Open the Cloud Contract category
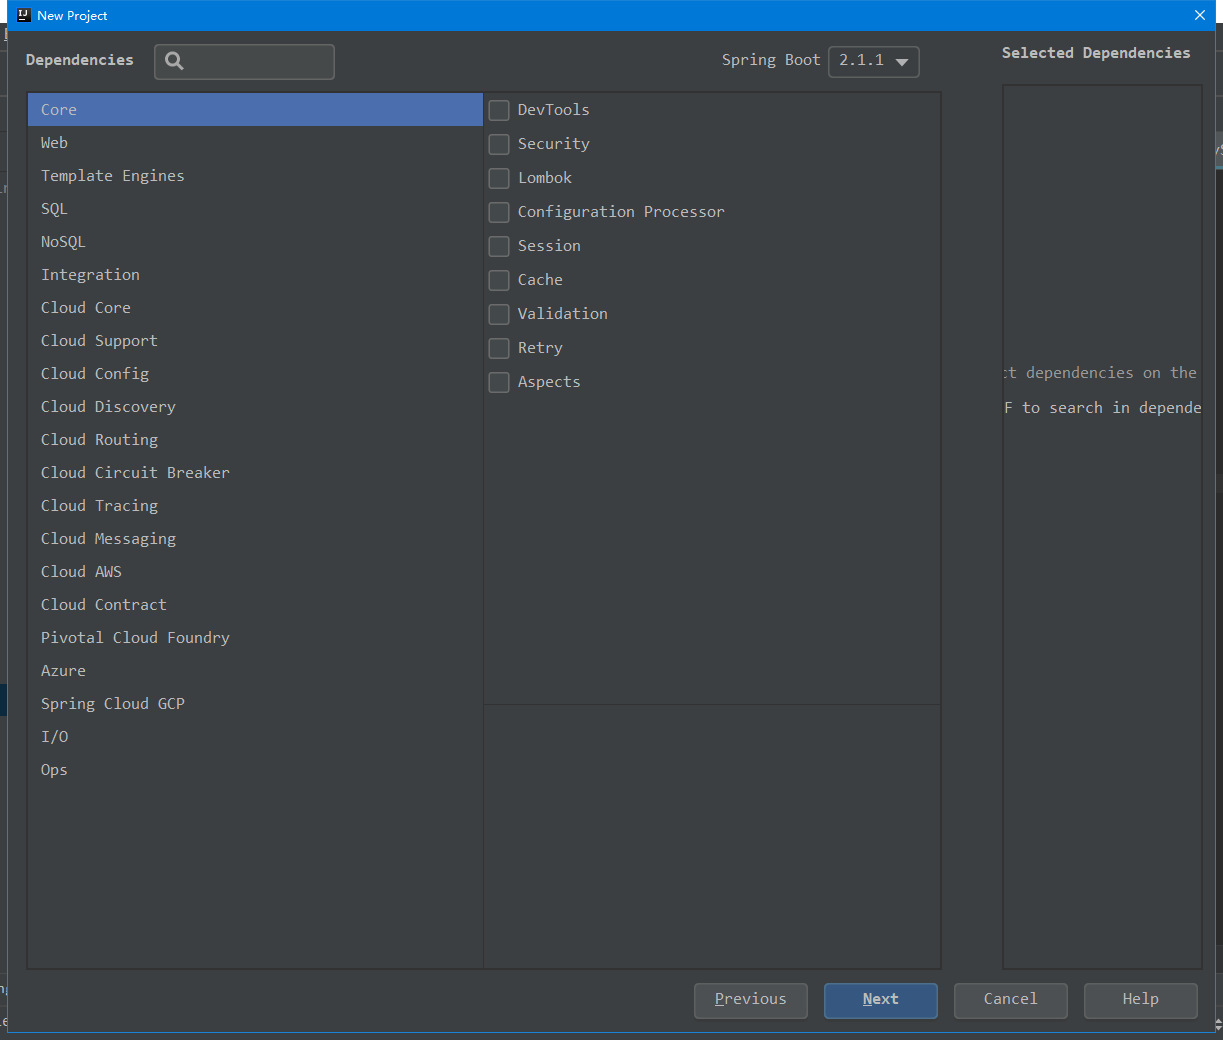Screen dimensions: 1223x1040 [x=255, y=605]
